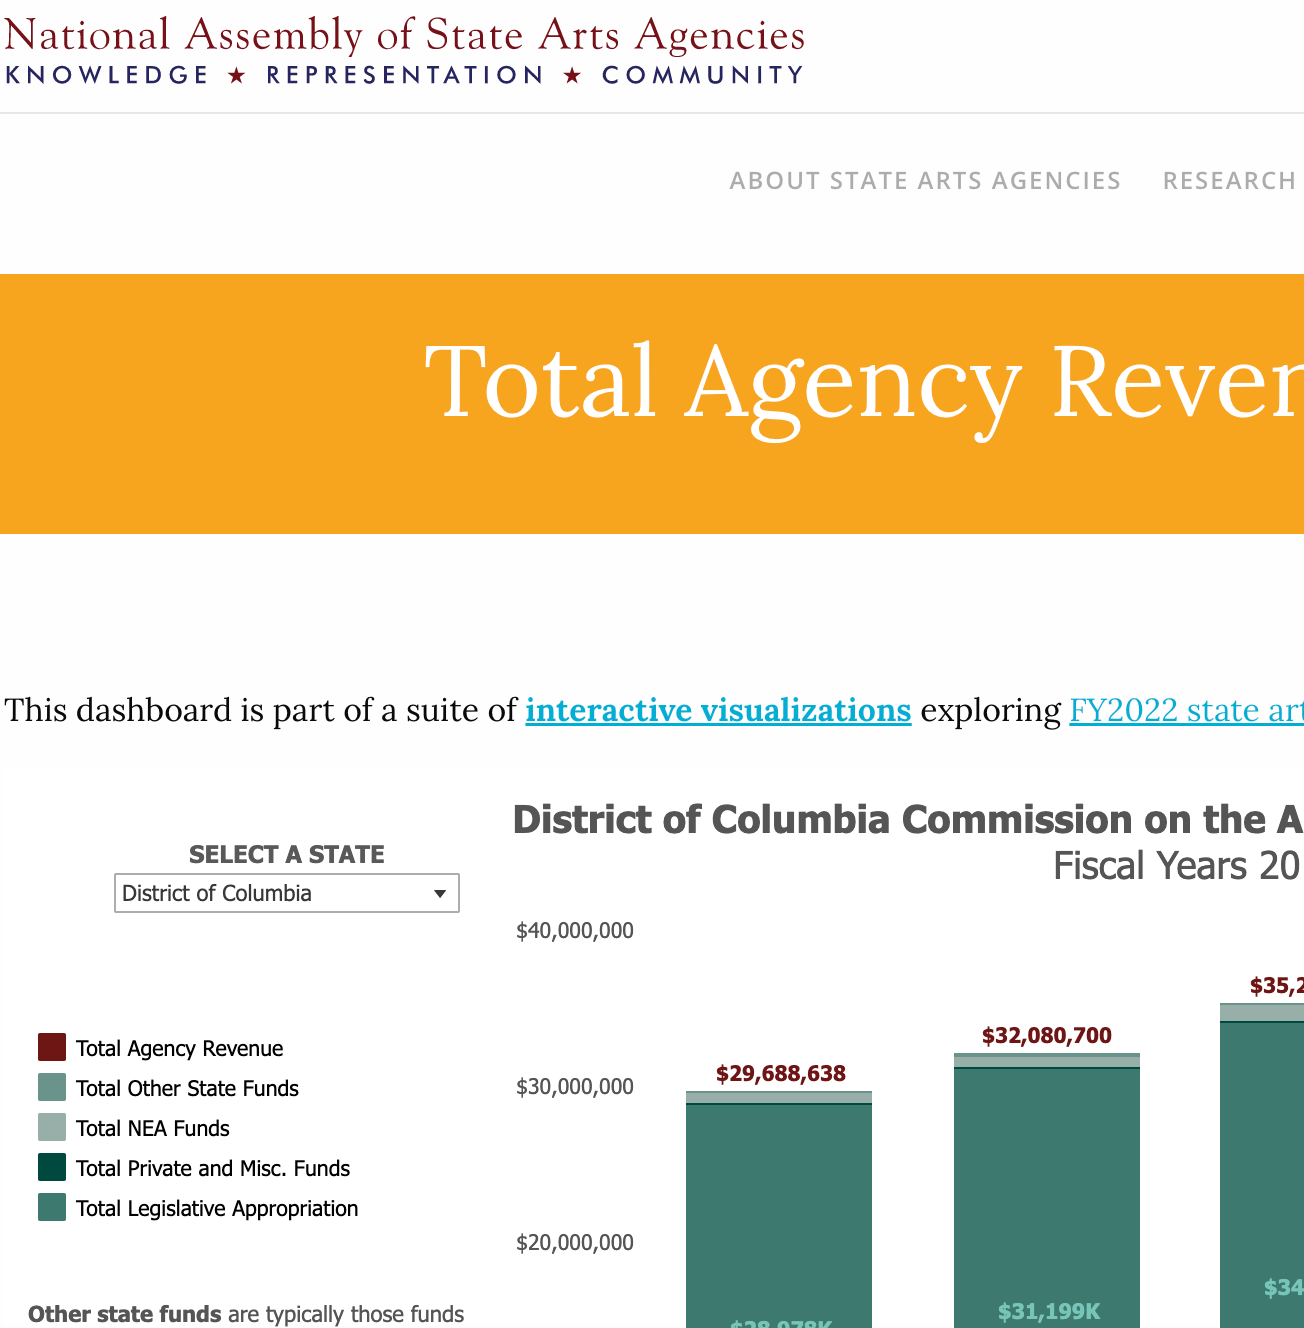Expand the state selector to change states
This screenshot has height=1328, width=1304.
pyautogui.click(x=287, y=893)
